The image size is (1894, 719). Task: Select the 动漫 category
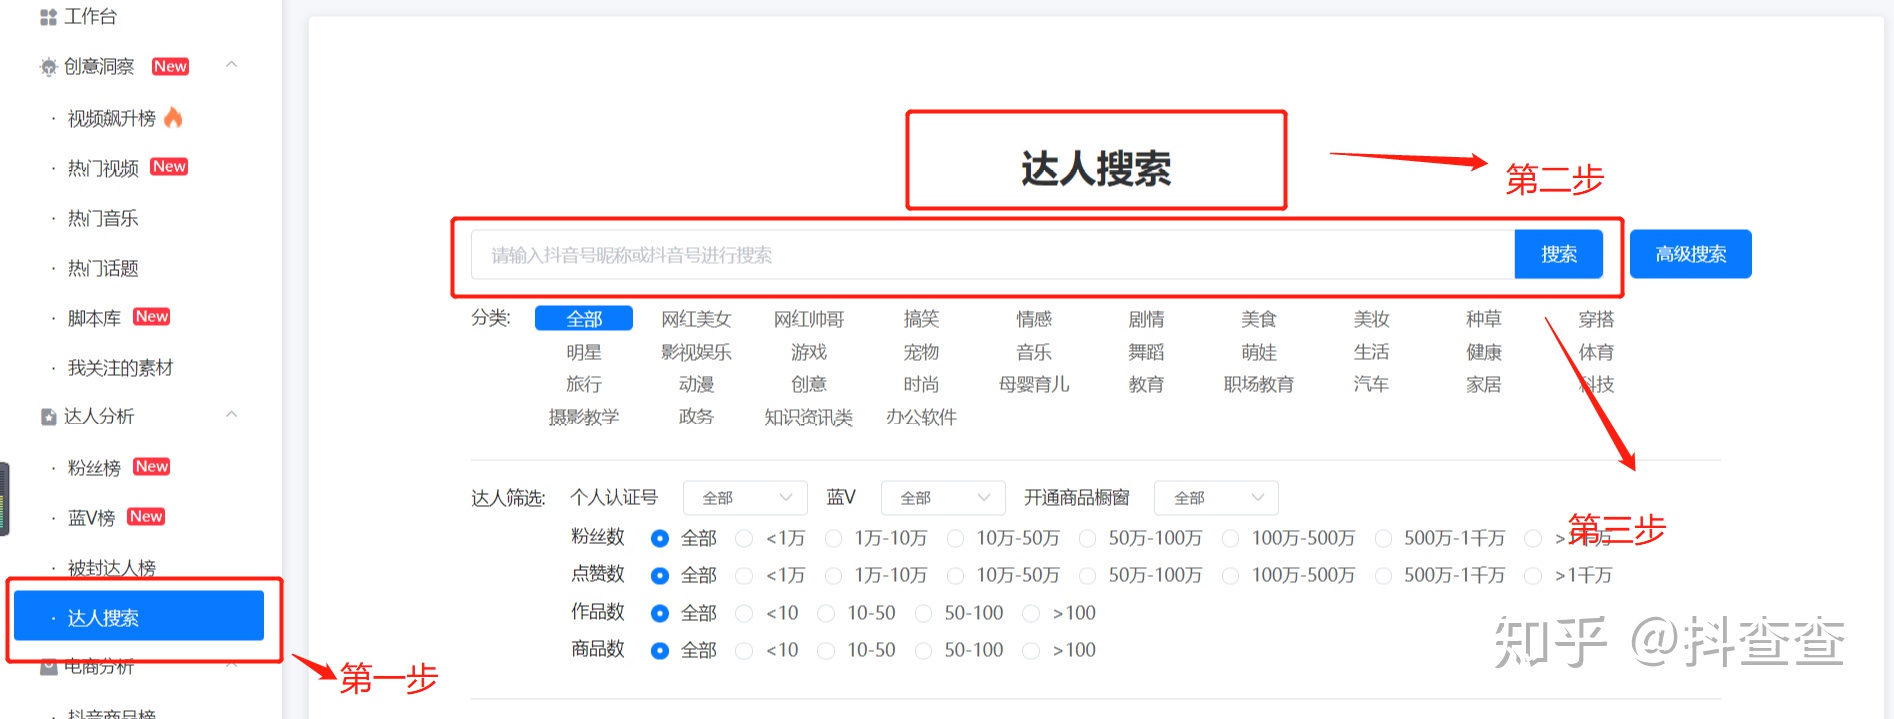(x=696, y=384)
